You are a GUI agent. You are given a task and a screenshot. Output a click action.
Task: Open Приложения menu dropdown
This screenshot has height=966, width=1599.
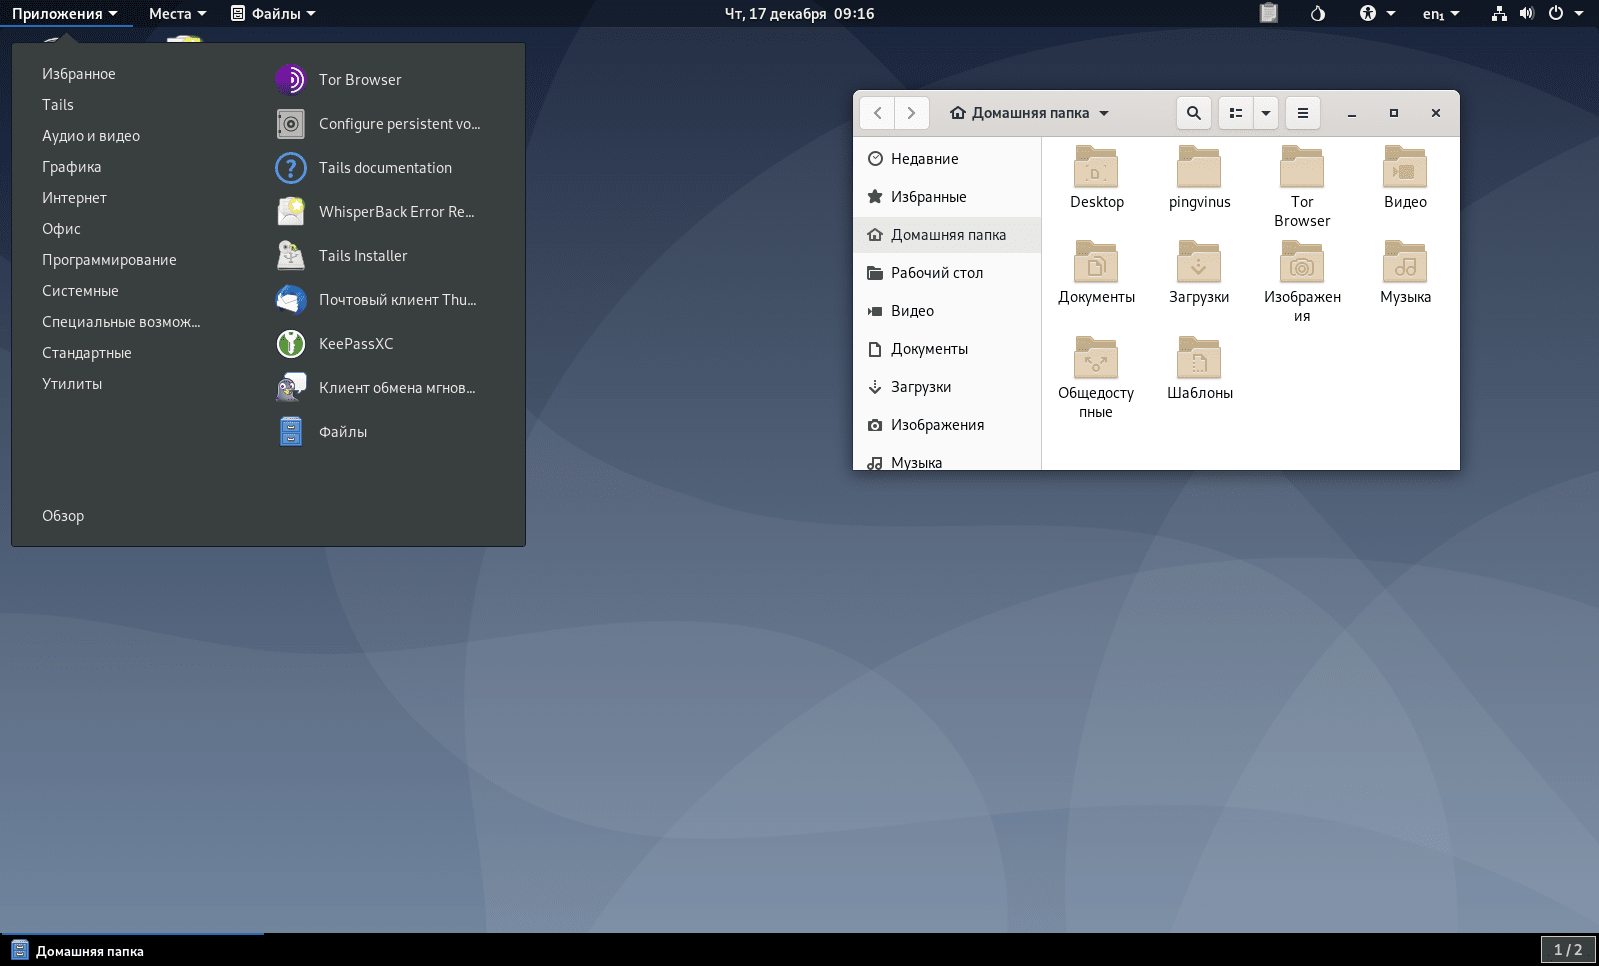(x=65, y=13)
